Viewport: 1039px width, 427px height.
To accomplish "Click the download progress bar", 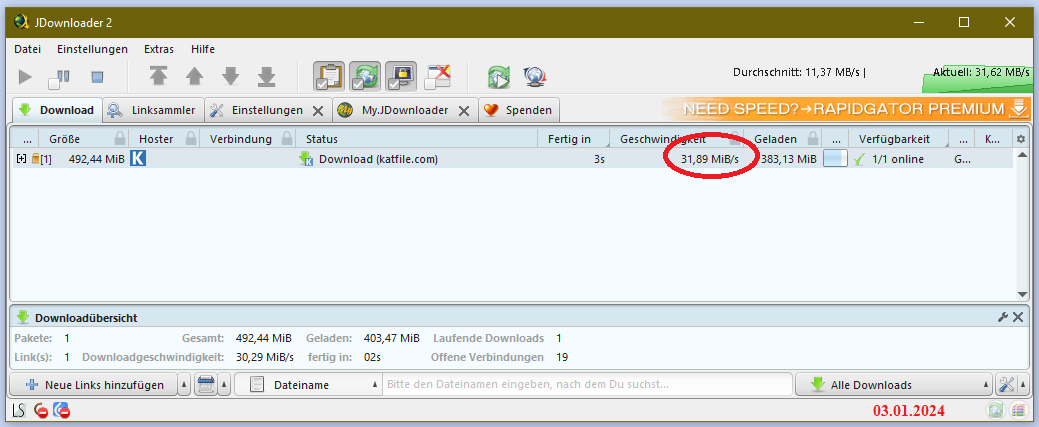I will click(835, 158).
